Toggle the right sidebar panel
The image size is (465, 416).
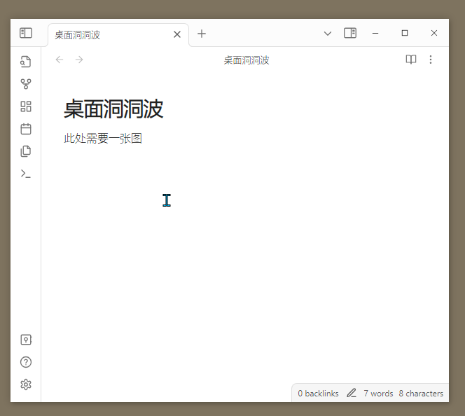point(350,33)
